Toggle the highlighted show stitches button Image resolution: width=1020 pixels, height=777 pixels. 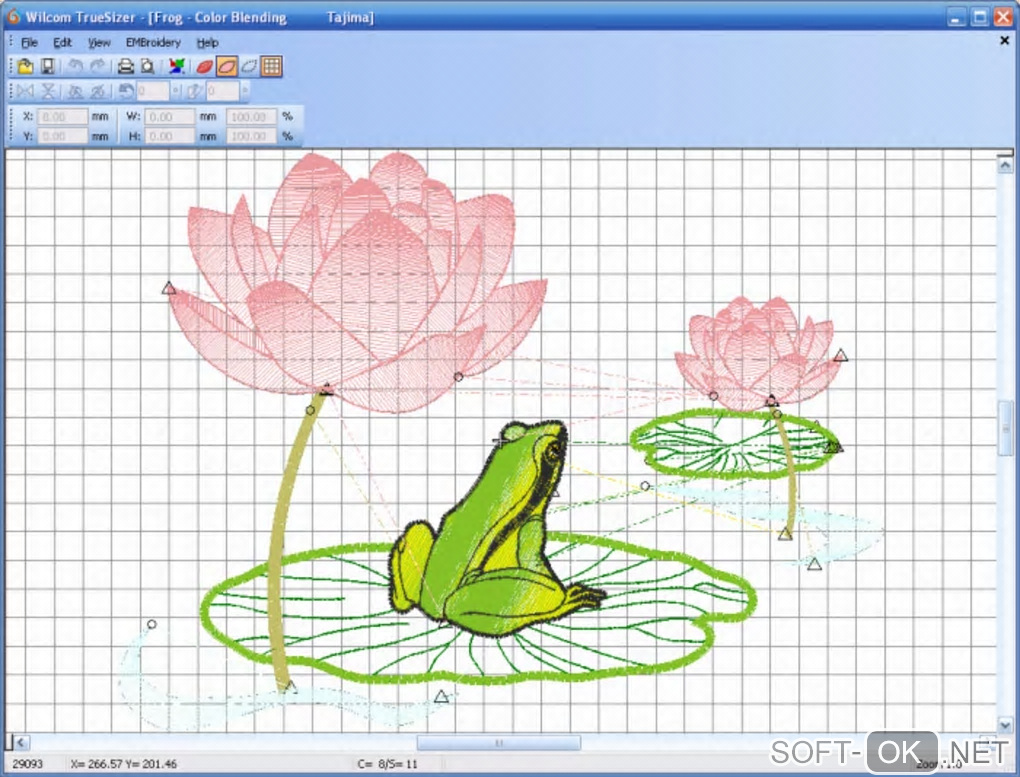click(226, 66)
